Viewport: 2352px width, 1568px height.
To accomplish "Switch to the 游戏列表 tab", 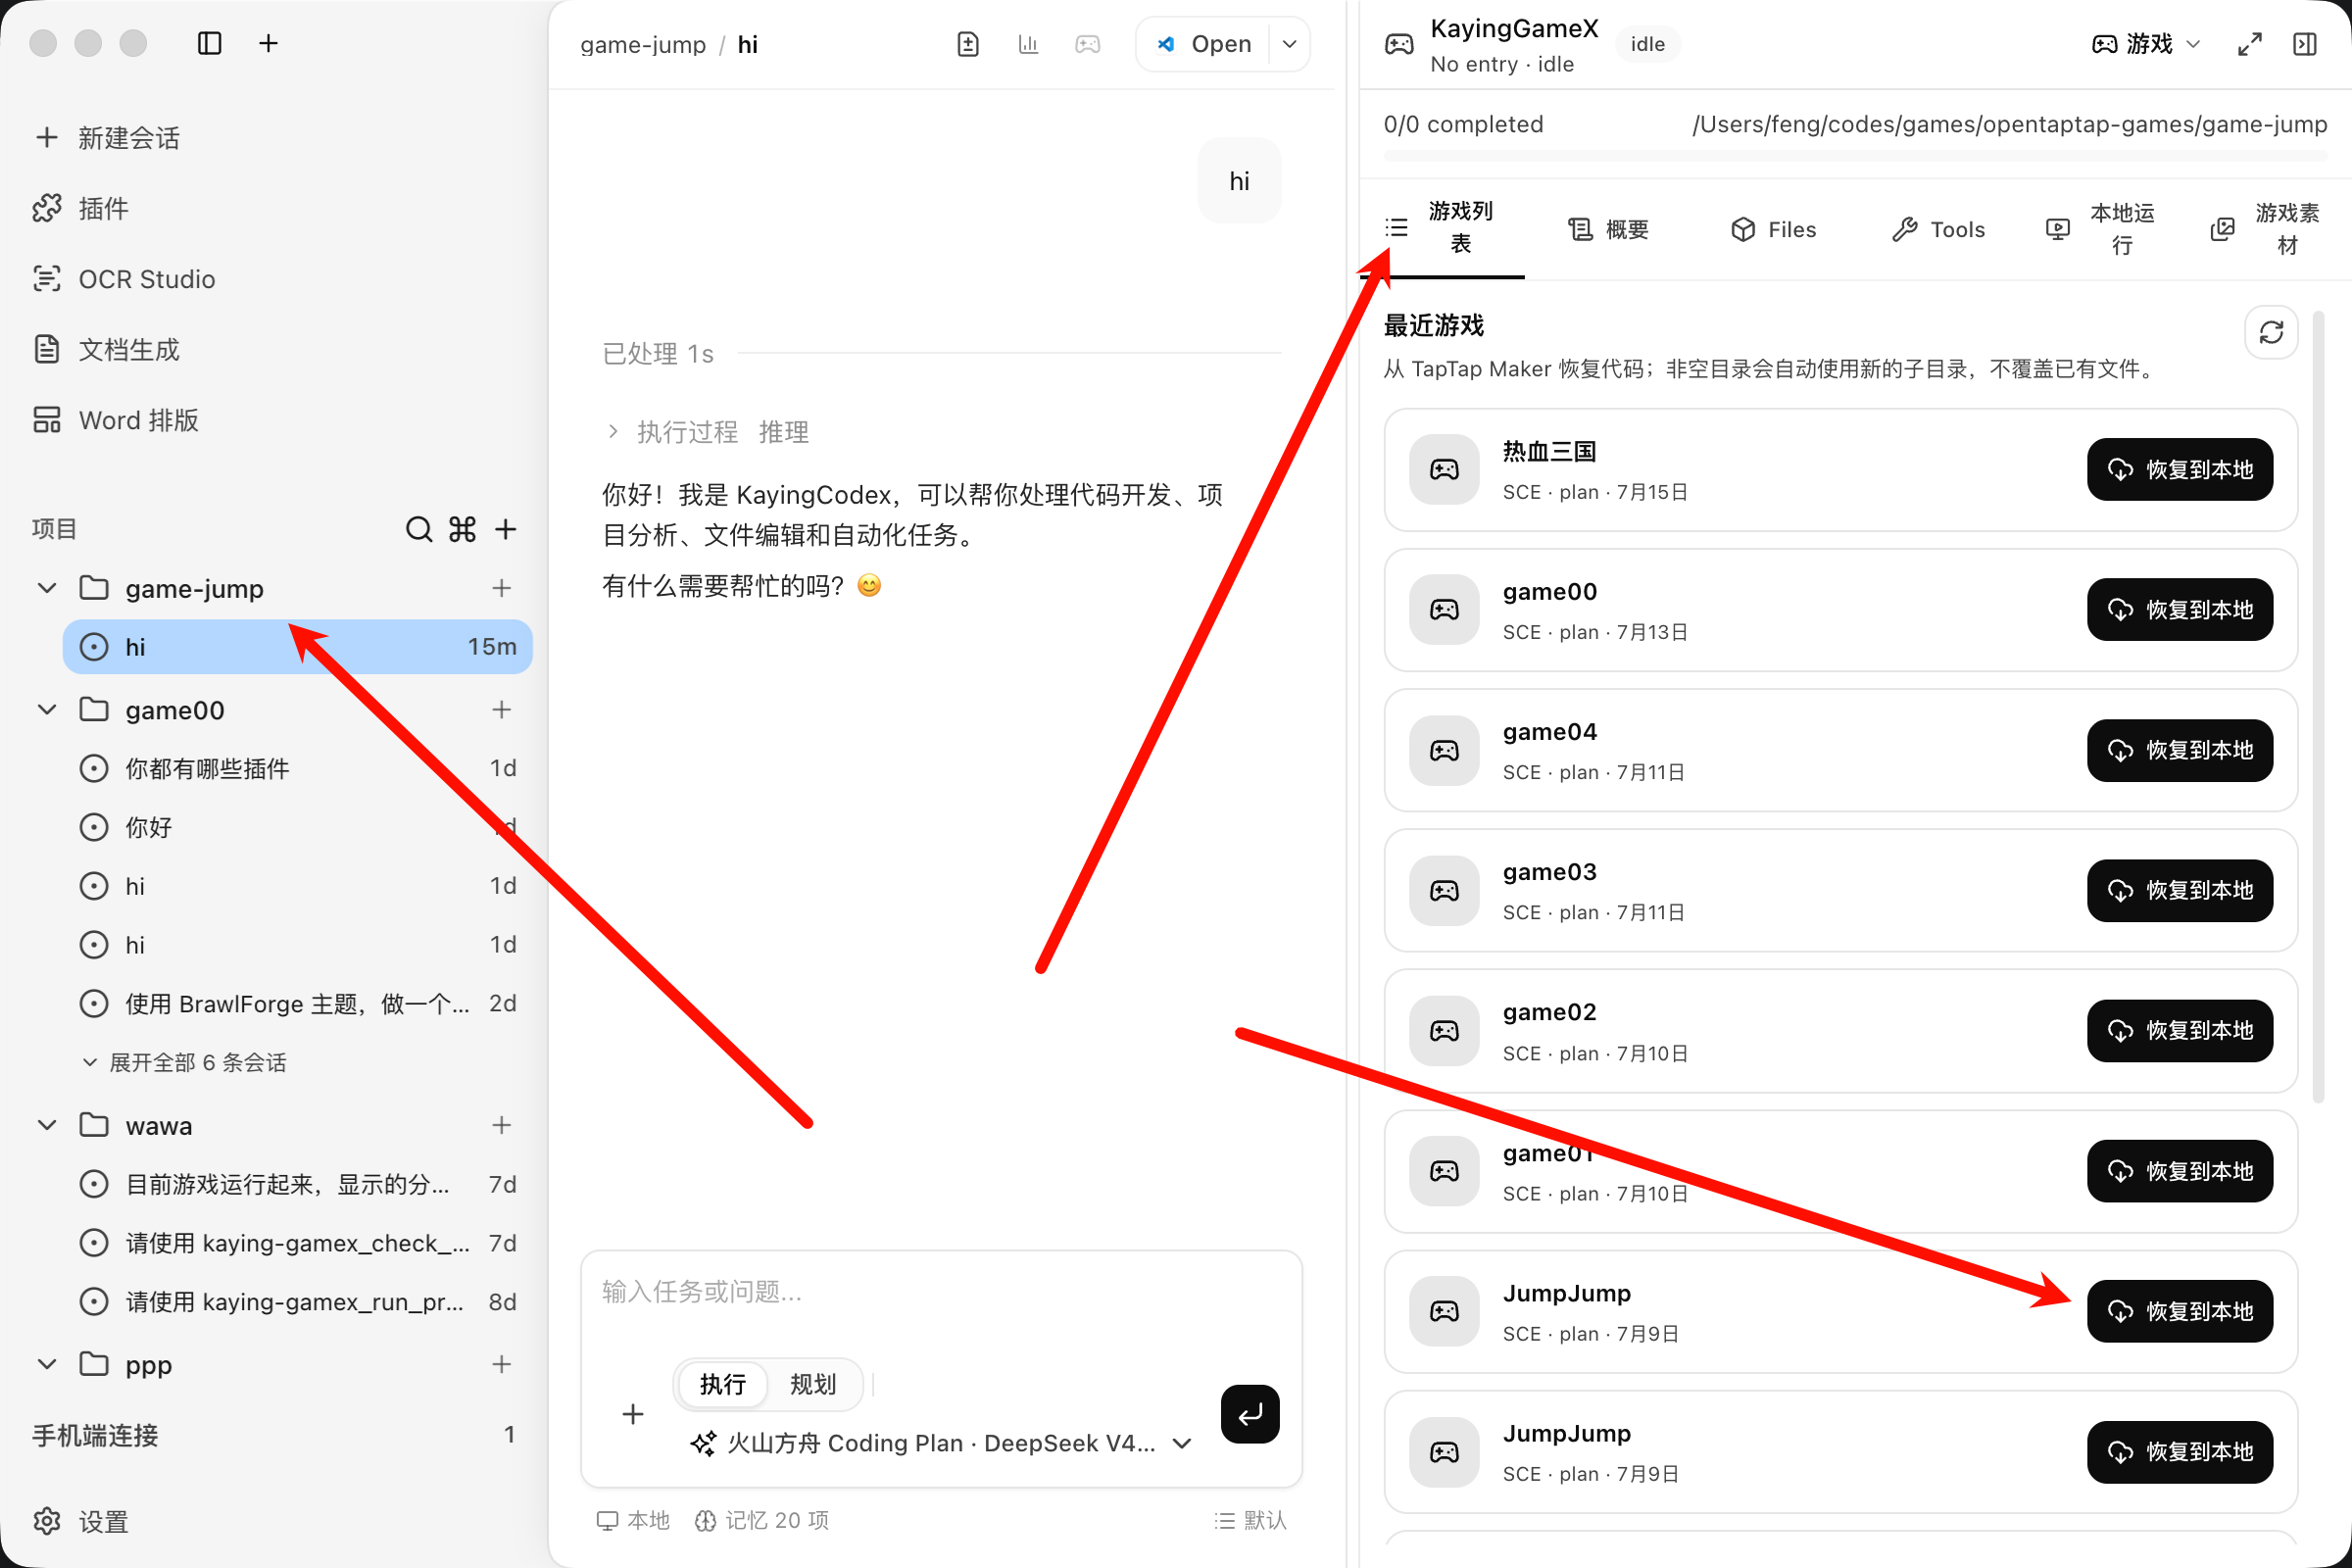I will 1440,228.
